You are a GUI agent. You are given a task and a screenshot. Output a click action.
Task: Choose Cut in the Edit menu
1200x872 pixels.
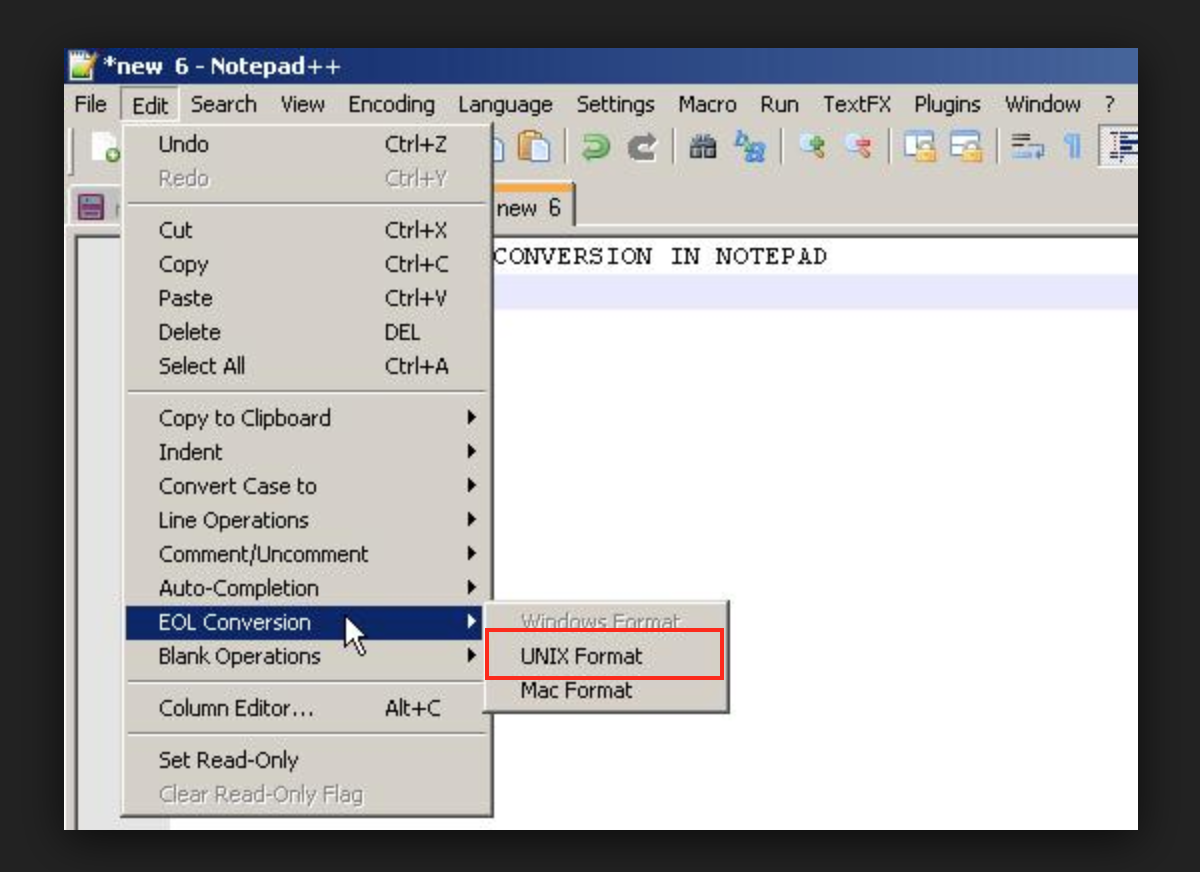point(306,230)
